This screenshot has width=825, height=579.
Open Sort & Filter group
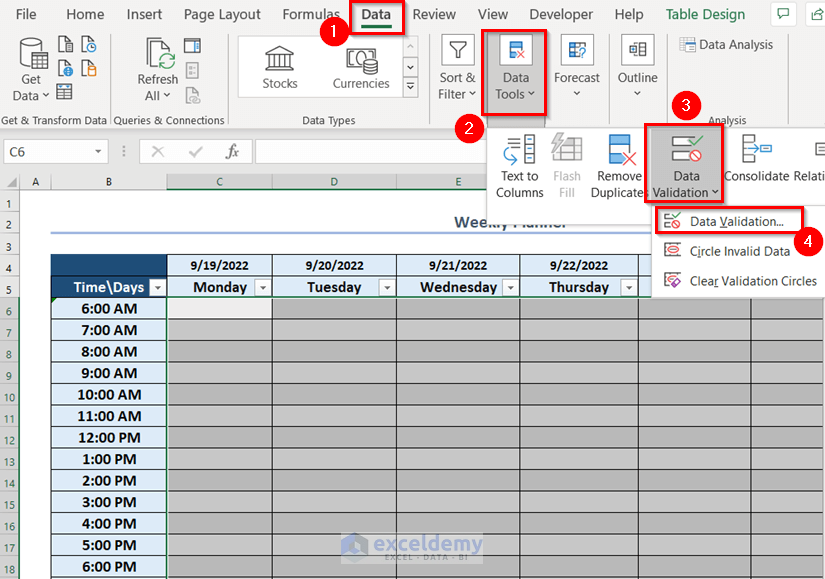pyautogui.click(x=457, y=68)
